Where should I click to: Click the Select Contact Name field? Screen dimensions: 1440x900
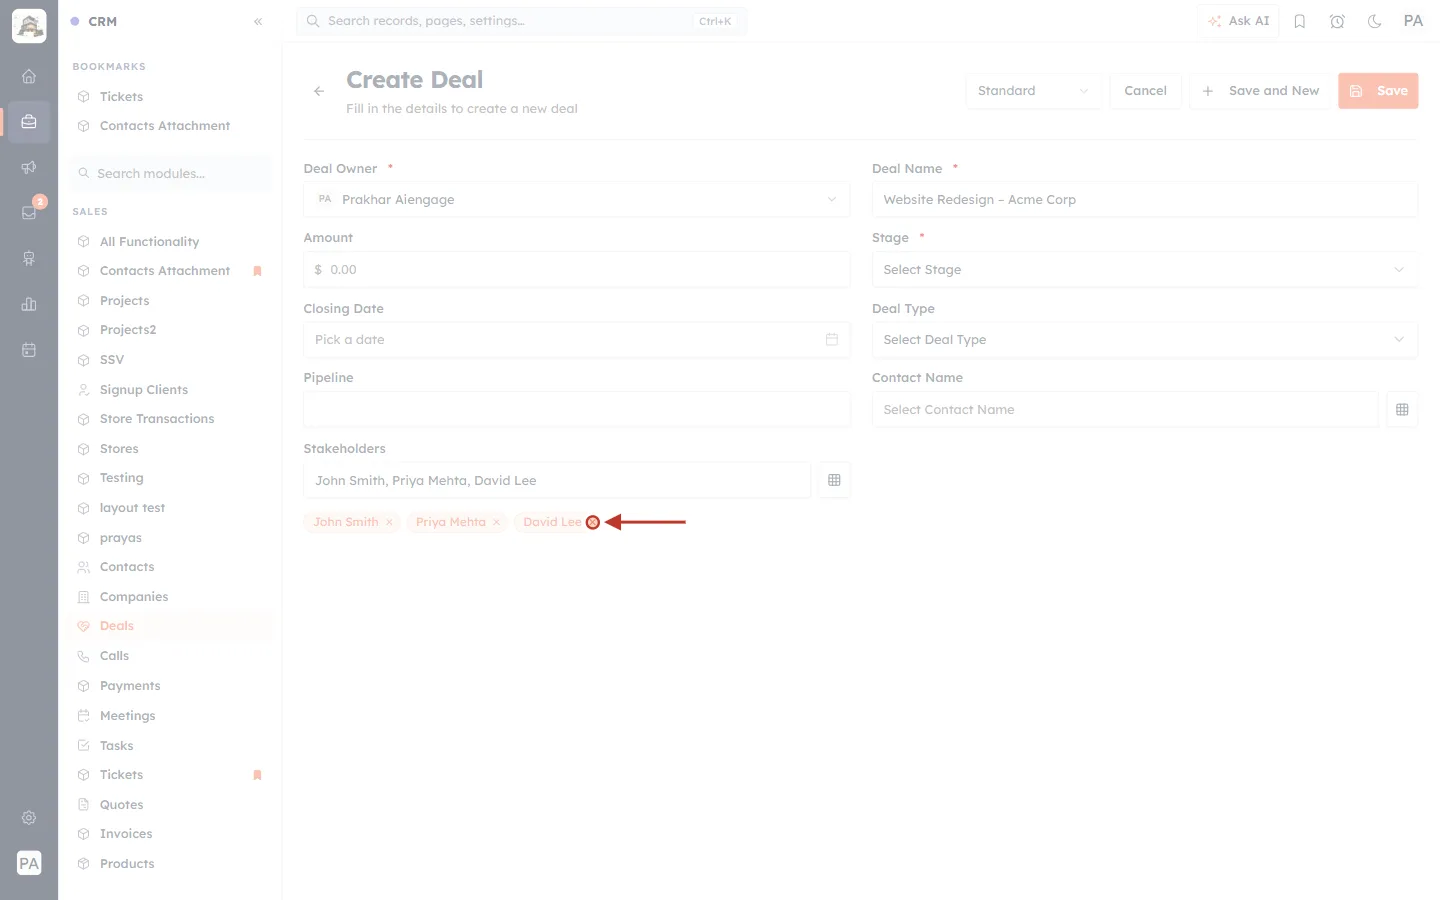point(1125,409)
